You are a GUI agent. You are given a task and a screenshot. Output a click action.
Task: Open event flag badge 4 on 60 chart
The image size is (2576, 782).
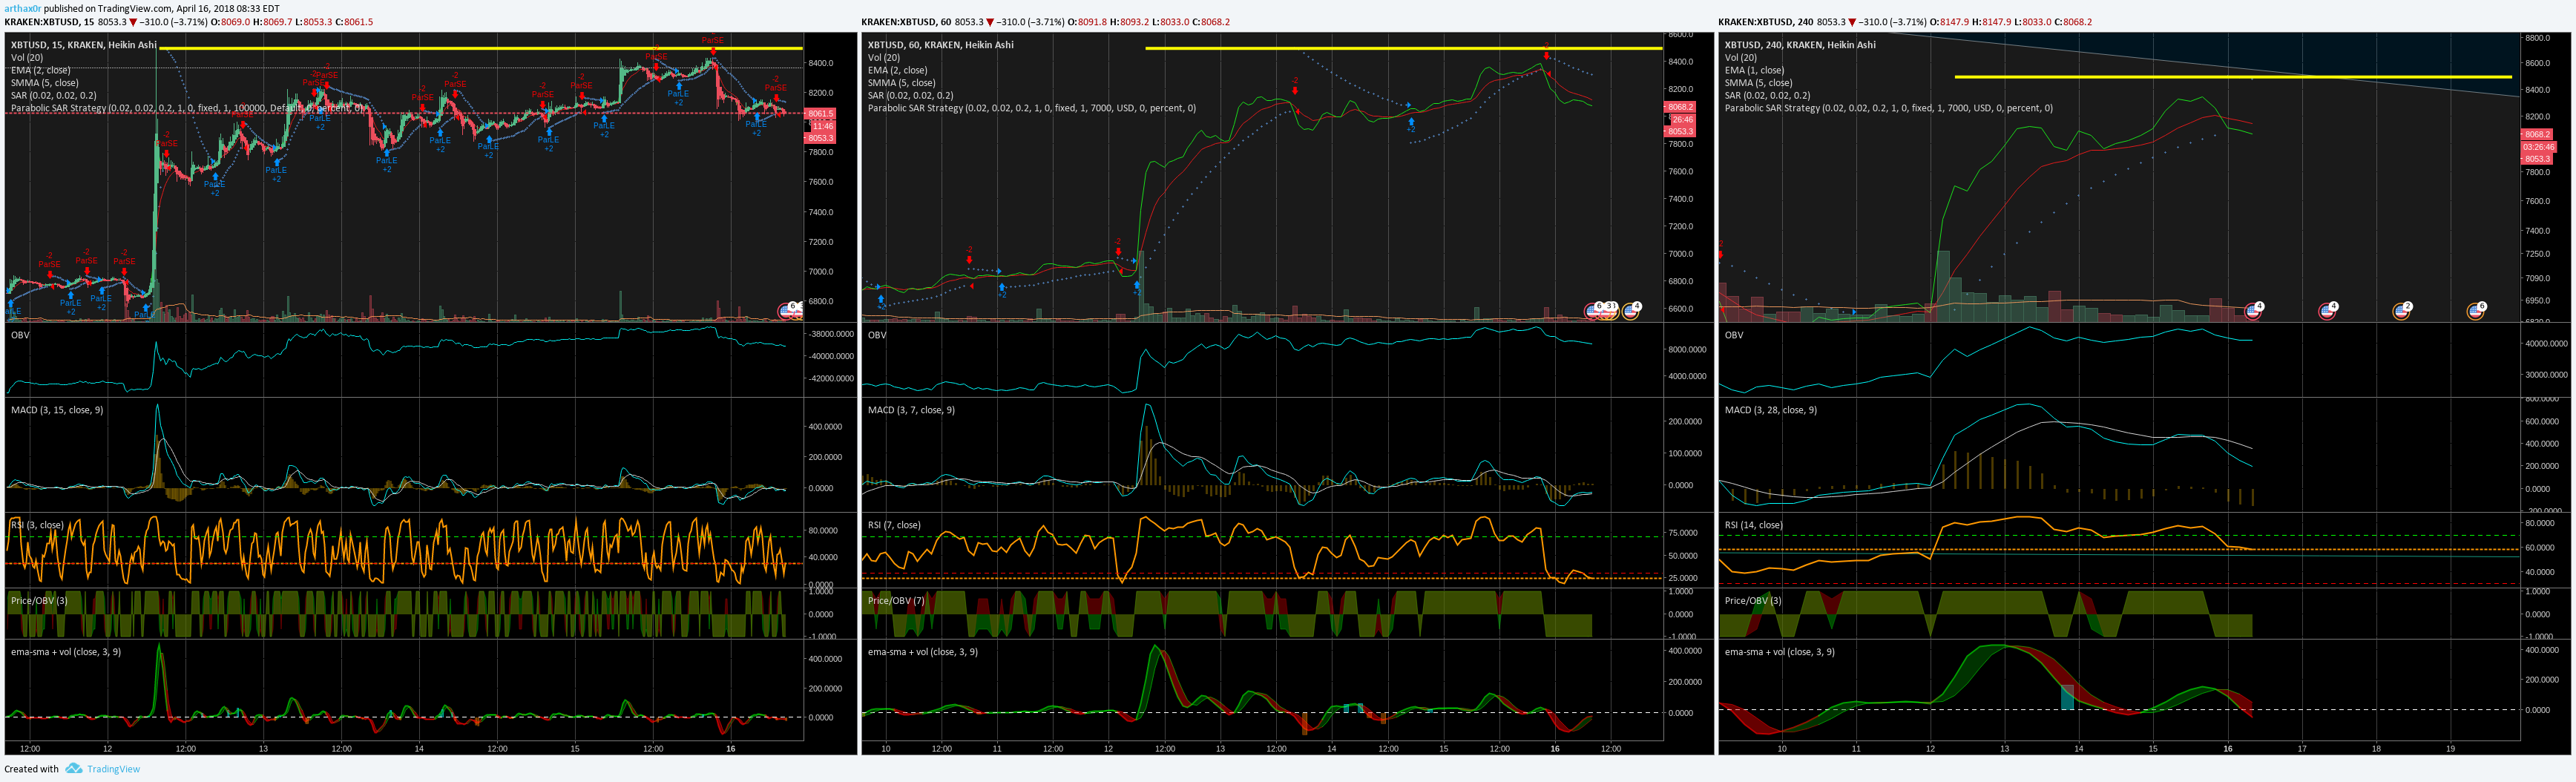tap(1631, 311)
